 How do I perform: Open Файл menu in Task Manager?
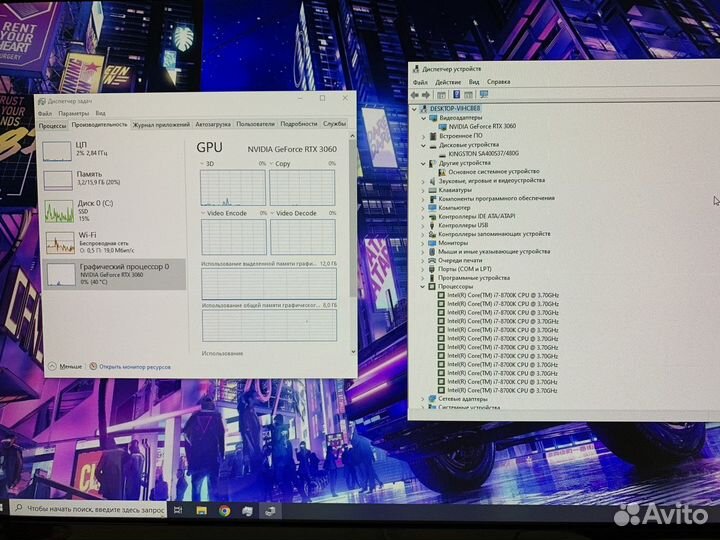pos(45,113)
